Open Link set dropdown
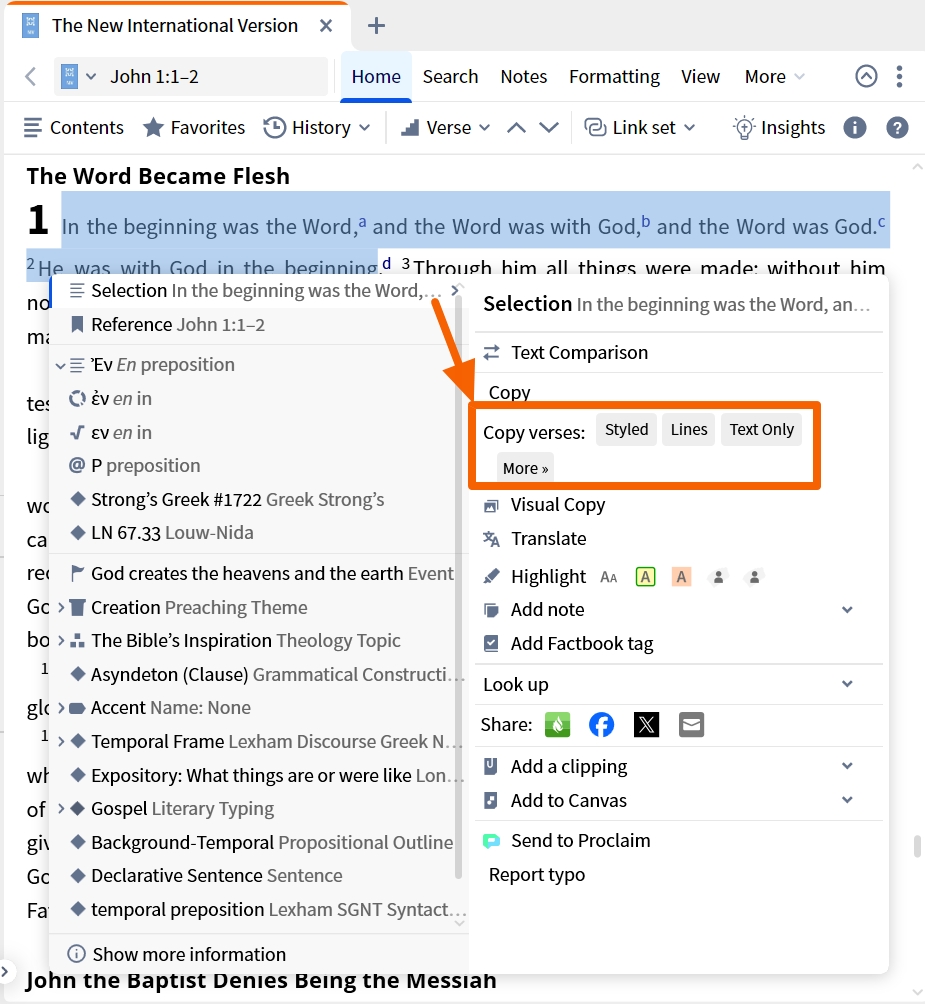The width and height of the screenshot is (925, 1004). pos(639,127)
